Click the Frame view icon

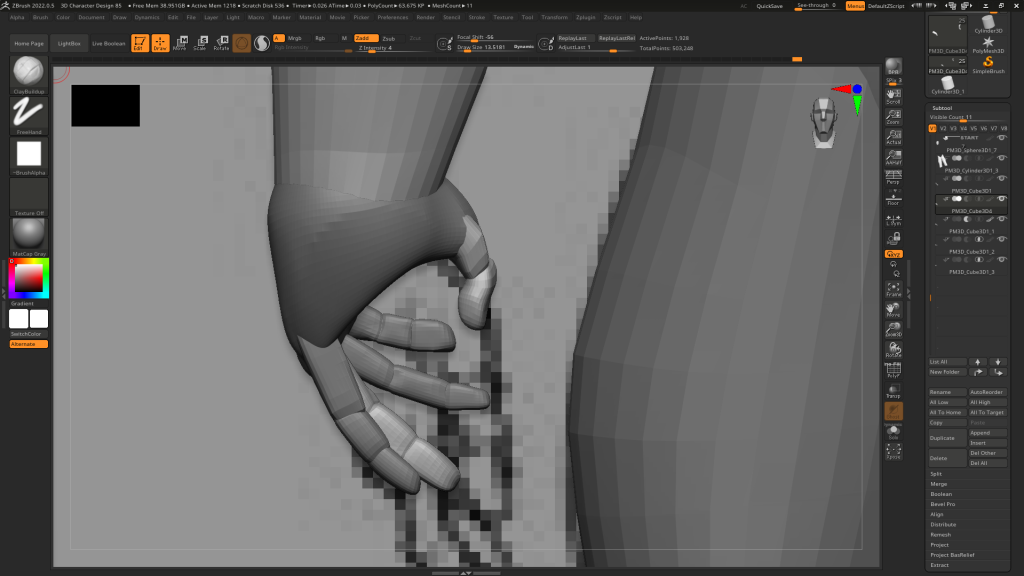[x=893, y=290]
